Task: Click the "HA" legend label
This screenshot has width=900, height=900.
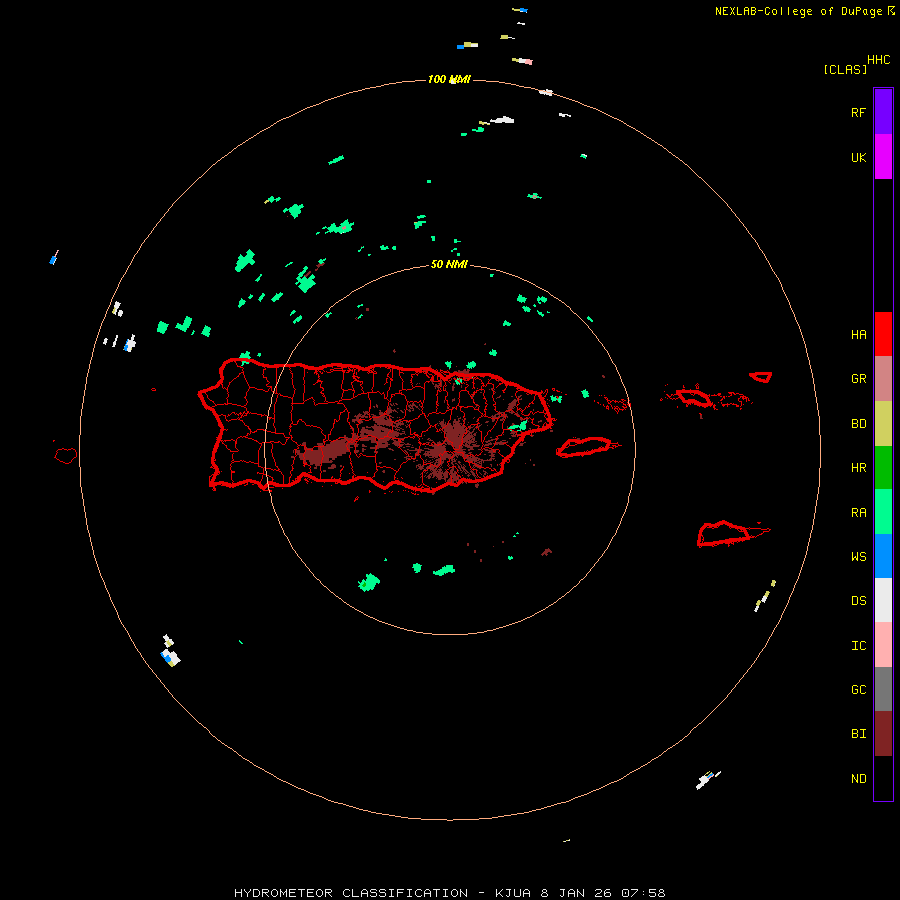Action: (859, 334)
